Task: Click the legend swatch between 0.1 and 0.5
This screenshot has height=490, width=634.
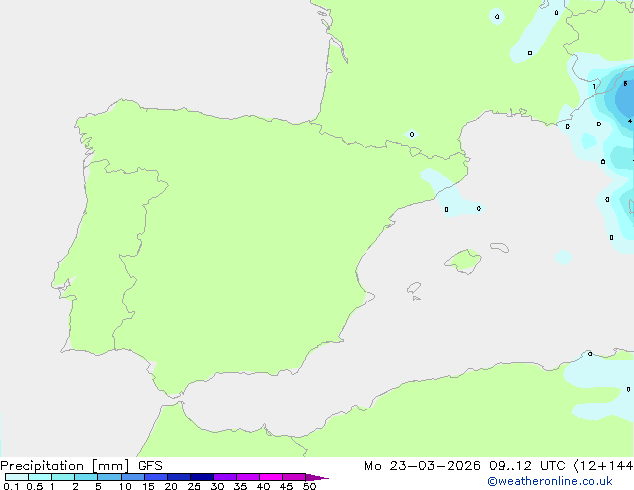Action: coord(17,477)
